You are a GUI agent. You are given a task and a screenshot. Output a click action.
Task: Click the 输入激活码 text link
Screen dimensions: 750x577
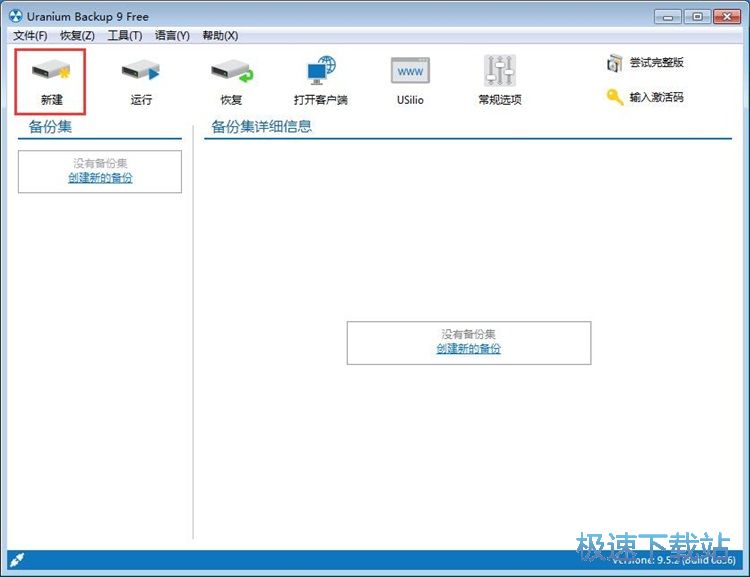656,97
